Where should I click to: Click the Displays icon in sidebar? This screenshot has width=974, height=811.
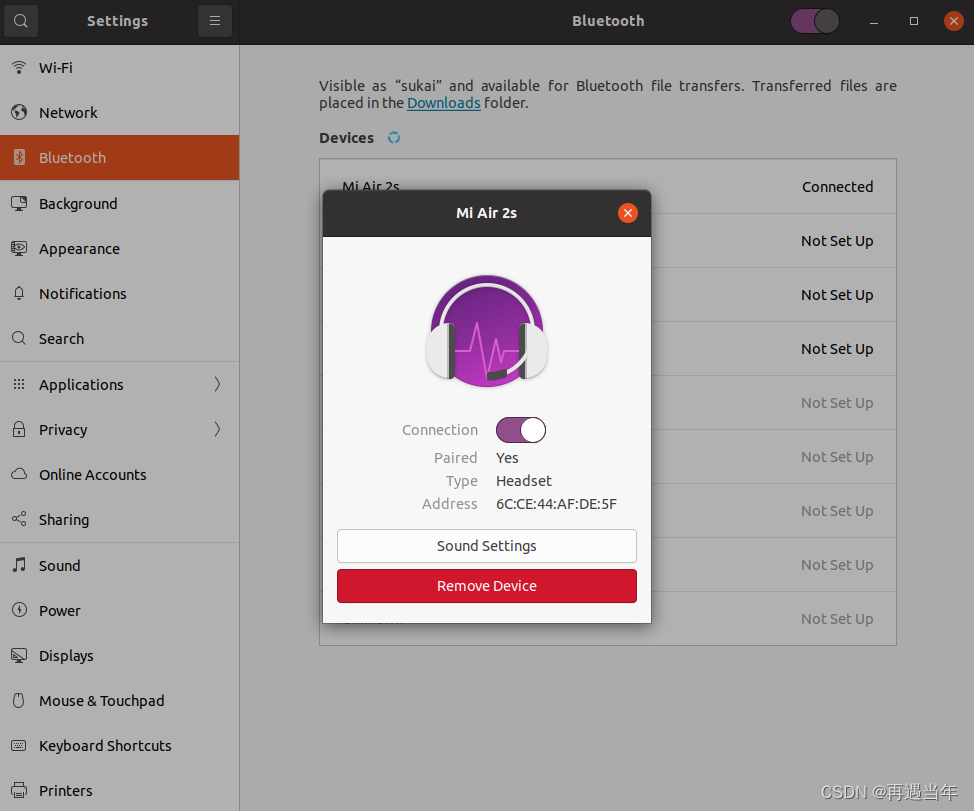[19, 655]
